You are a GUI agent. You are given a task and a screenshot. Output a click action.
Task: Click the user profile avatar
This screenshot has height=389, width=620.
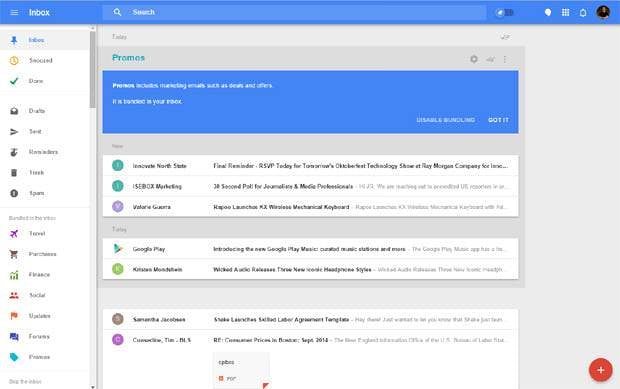coord(603,12)
